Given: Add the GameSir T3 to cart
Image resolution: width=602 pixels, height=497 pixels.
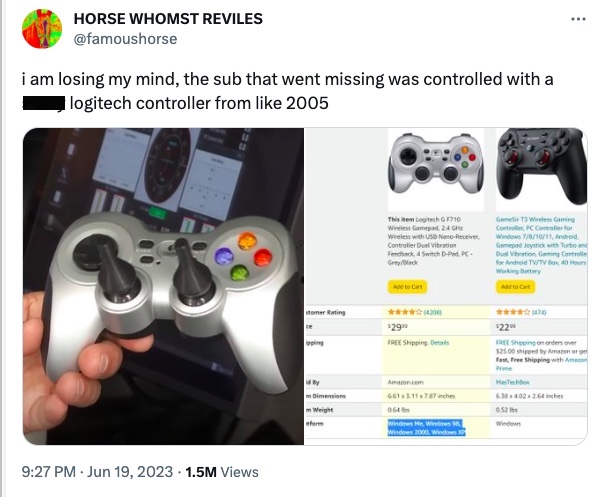Looking at the screenshot, I should coord(515,287).
